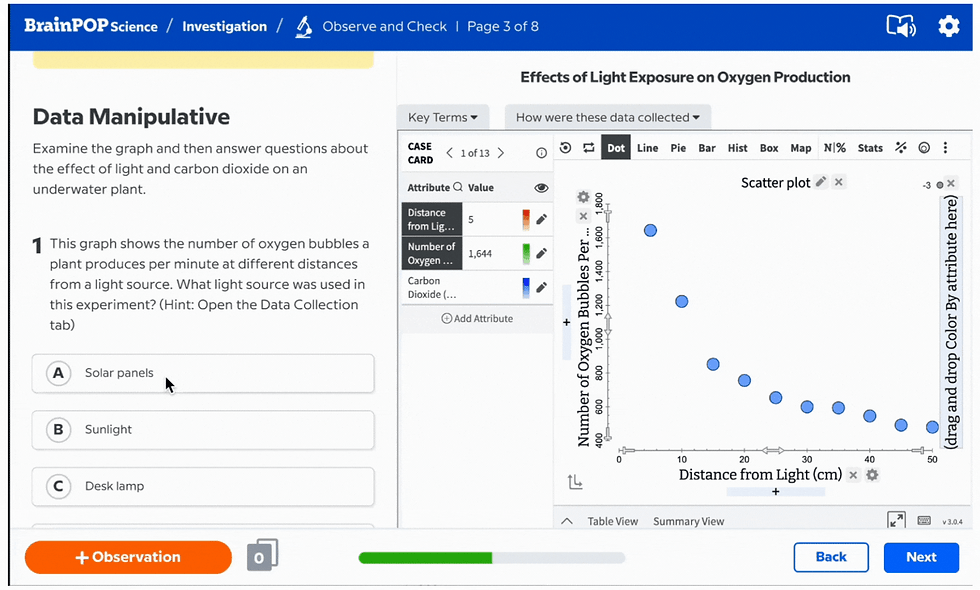
Task: Click the reset graph icon
Action: (x=566, y=148)
